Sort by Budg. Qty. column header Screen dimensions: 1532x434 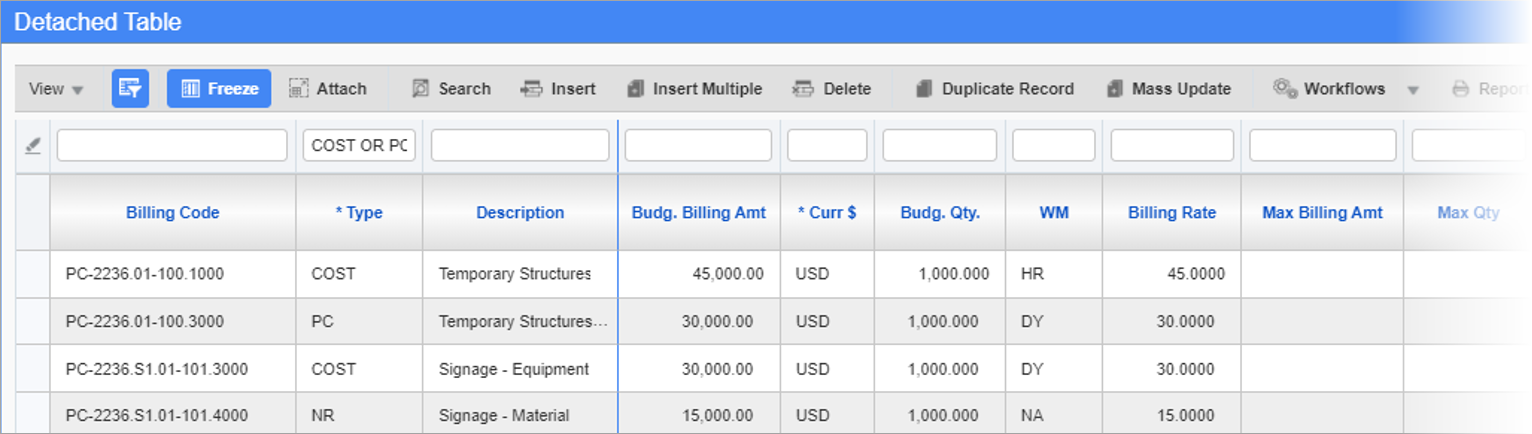pos(940,213)
